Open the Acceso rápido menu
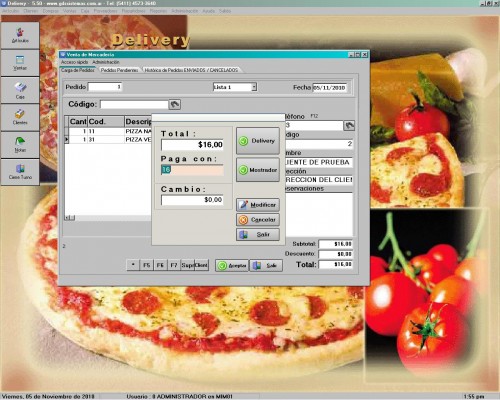This screenshot has width=500, height=400. (x=74, y=62)
